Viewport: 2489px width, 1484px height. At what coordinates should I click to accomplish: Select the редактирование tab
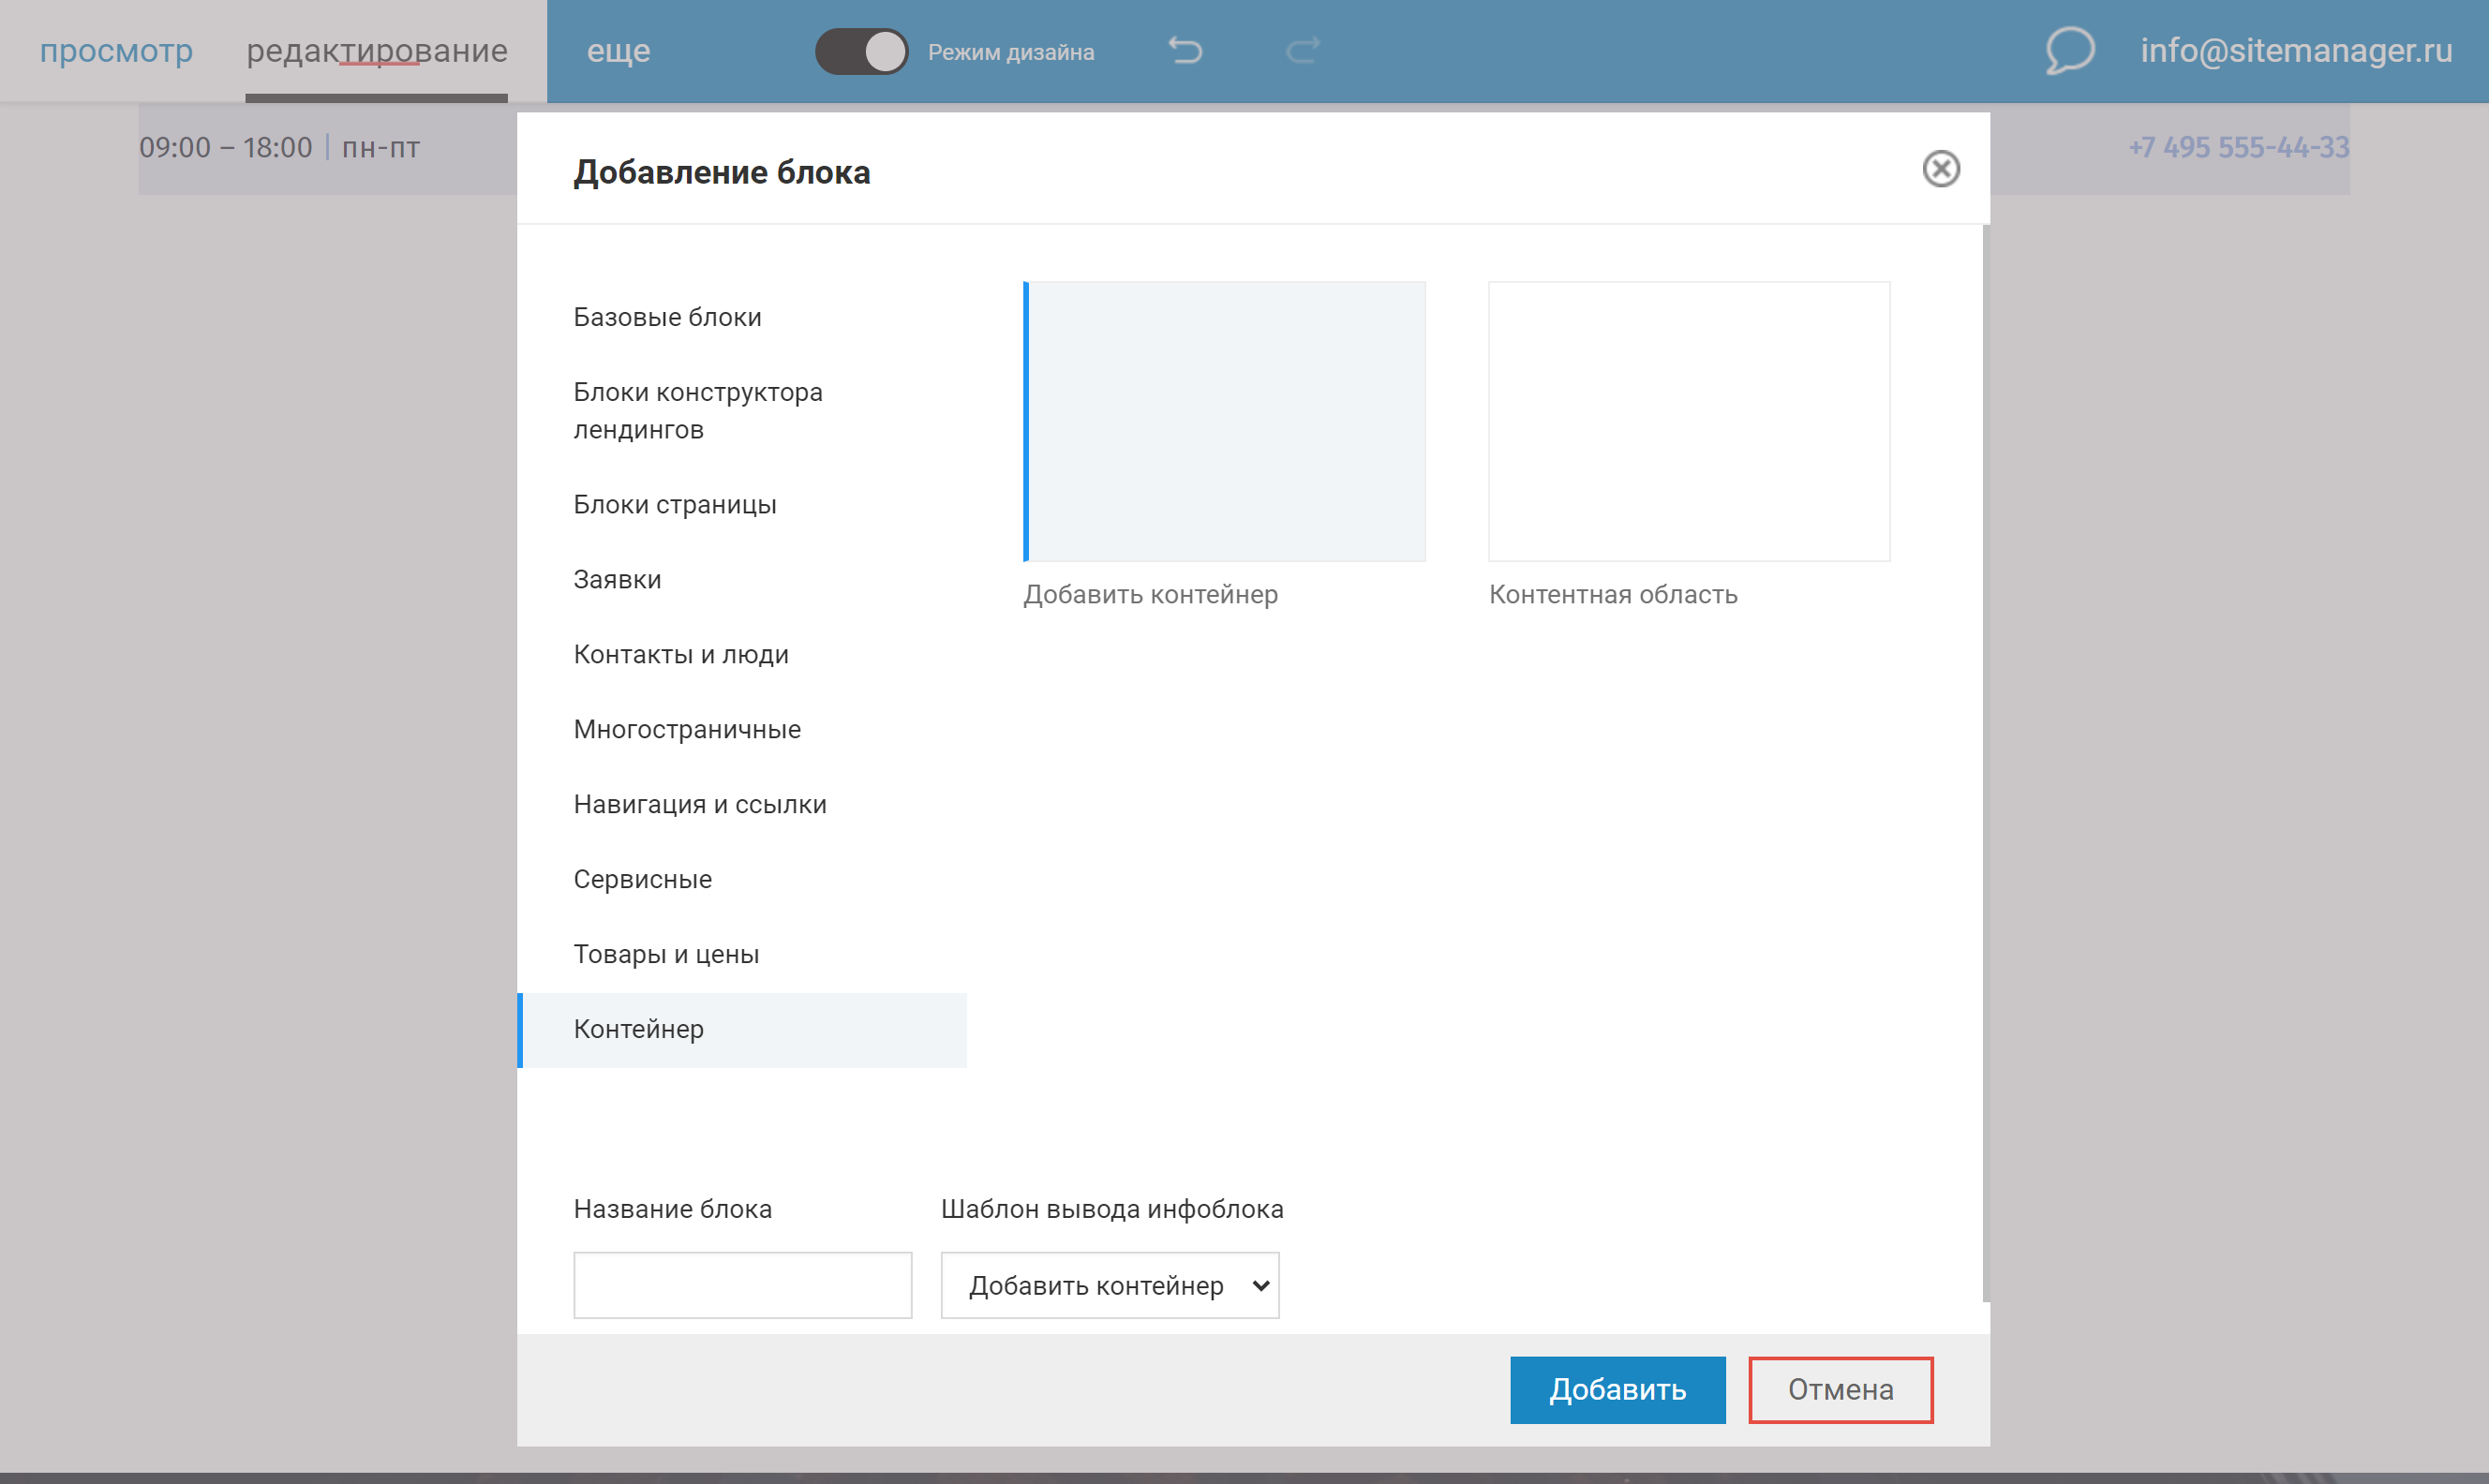coord(377,50)
